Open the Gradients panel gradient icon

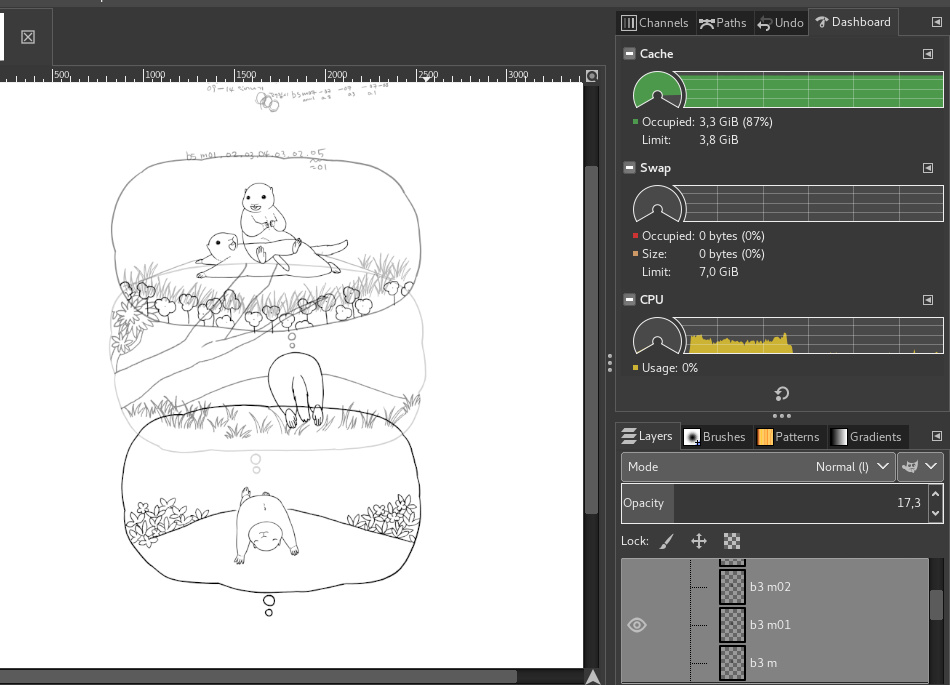coord(840,436)
